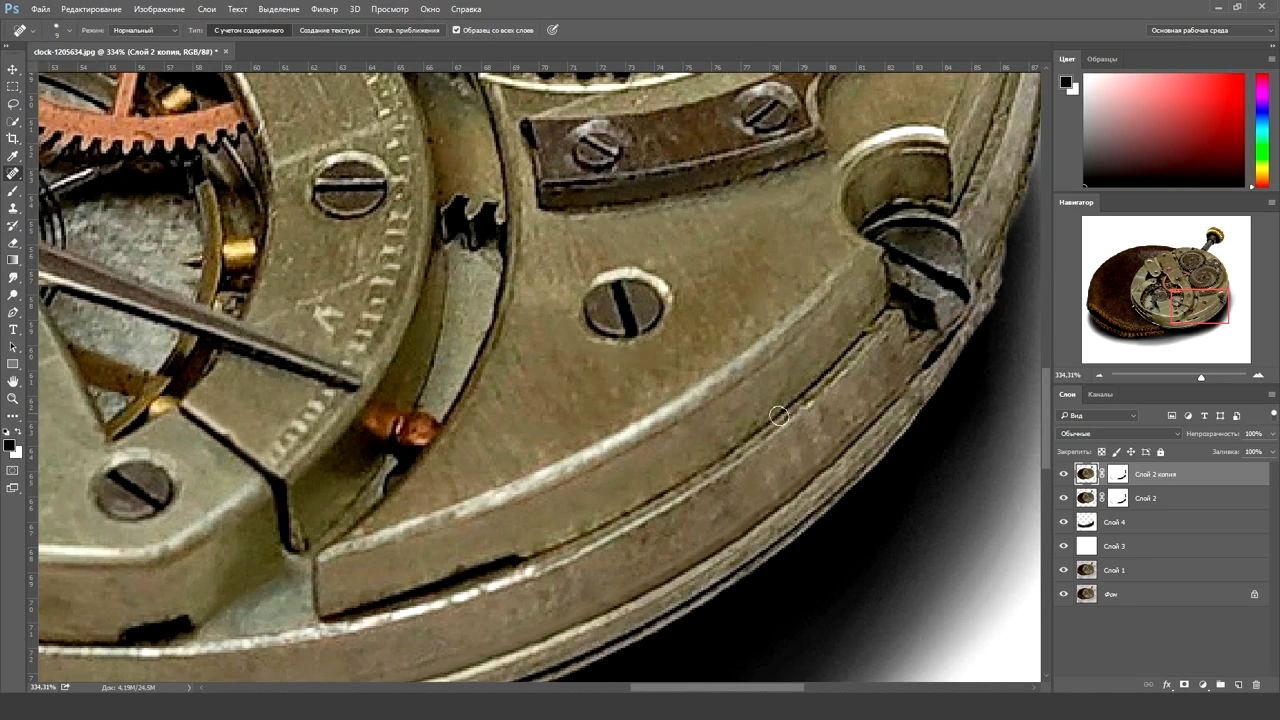
Task: Open the tool preset picker arrow
Action: 33,30
